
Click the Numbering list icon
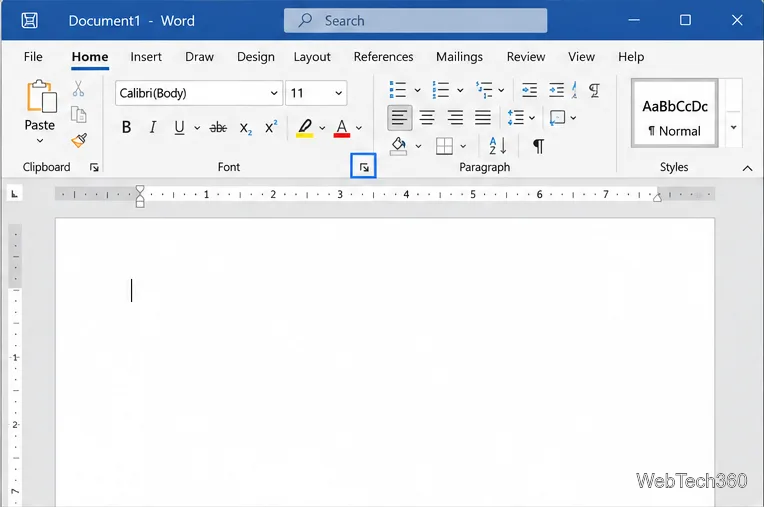pyautogui.click(x=440, y=90)
